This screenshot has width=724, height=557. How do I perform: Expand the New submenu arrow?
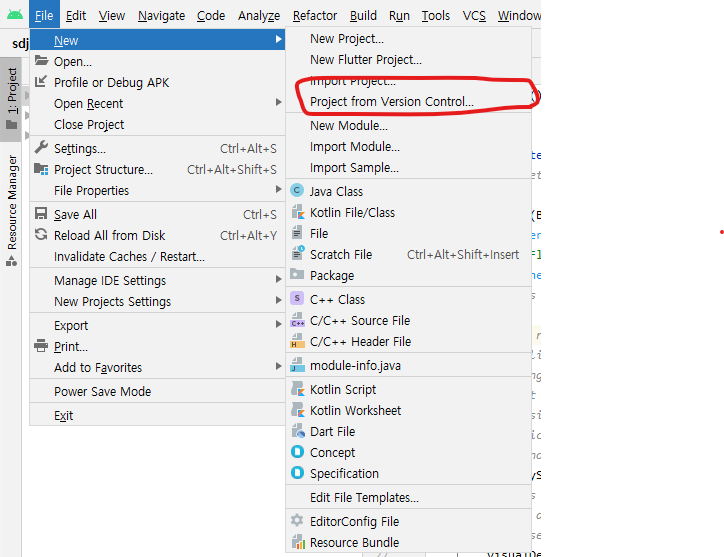click(x=278, y=40)
